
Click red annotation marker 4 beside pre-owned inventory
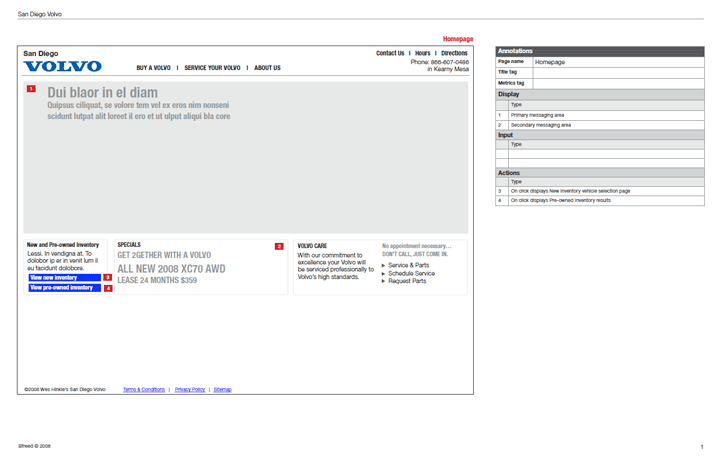point(108,288)
